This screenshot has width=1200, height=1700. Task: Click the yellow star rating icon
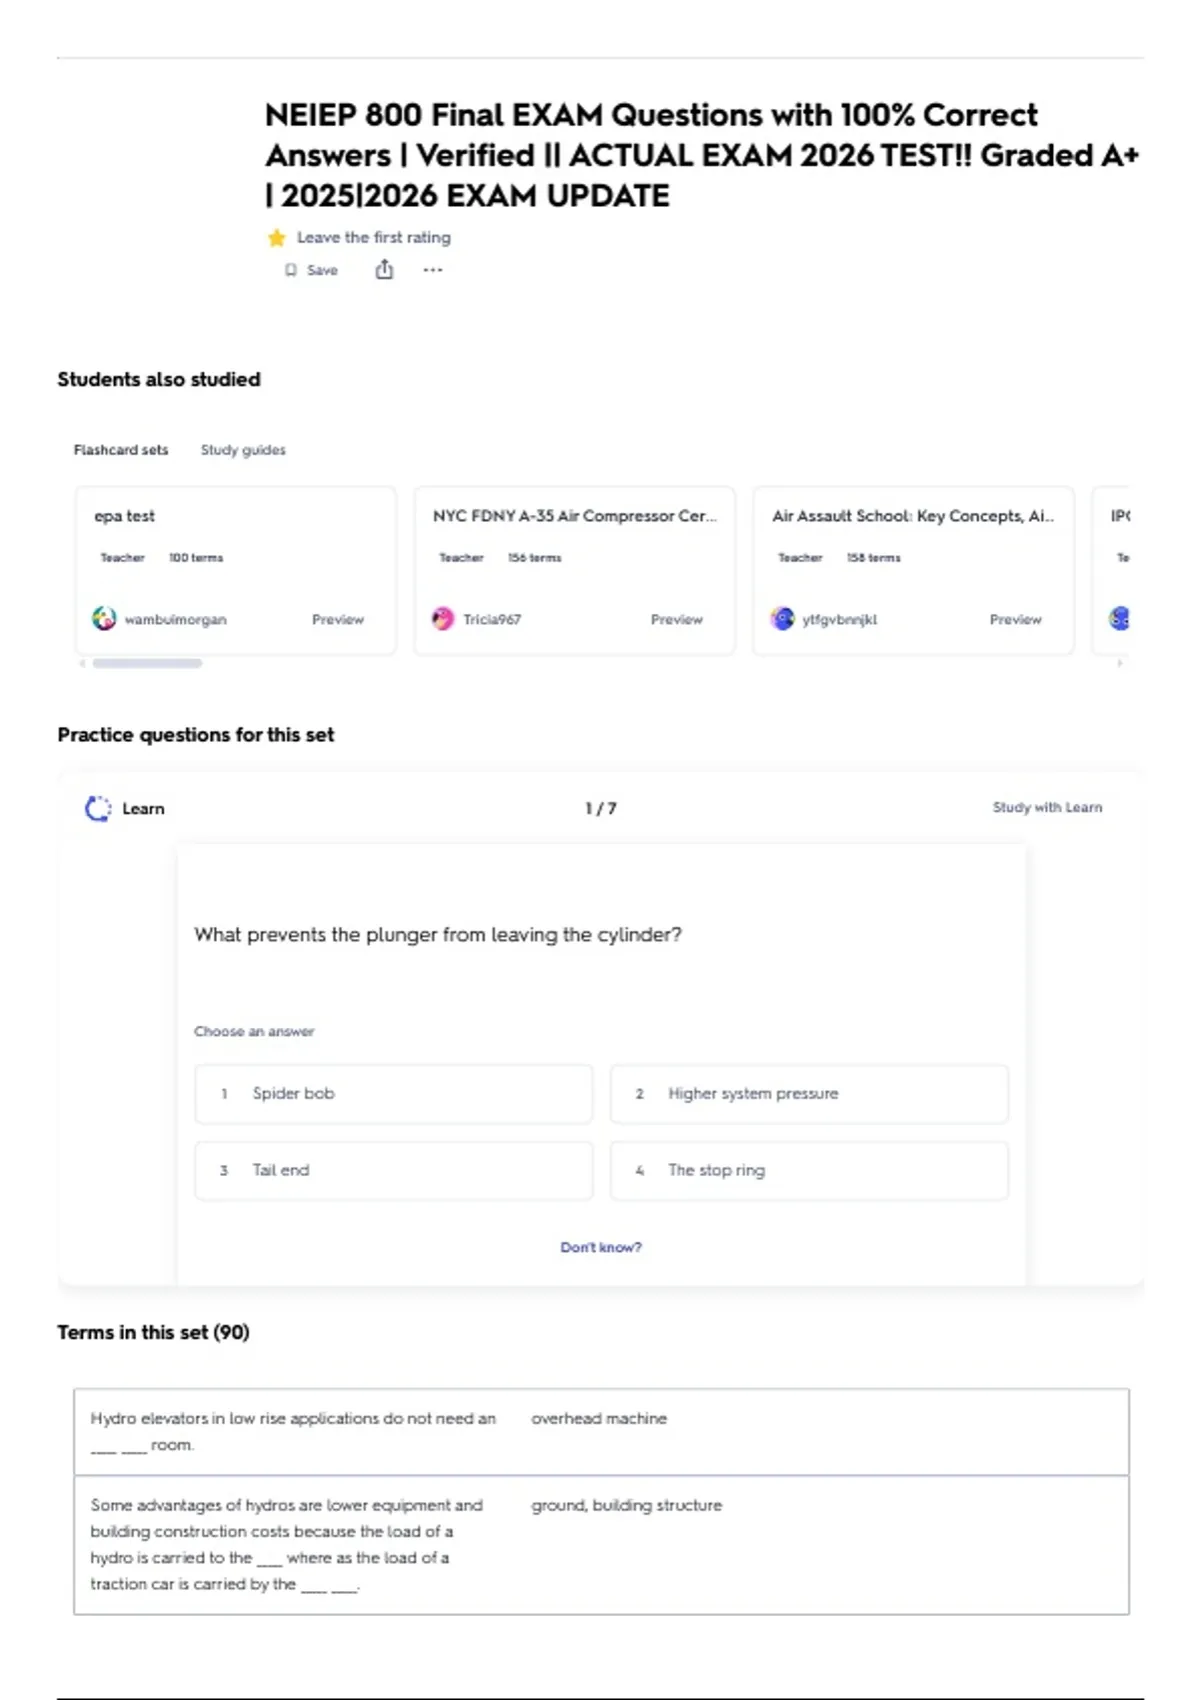277,238
